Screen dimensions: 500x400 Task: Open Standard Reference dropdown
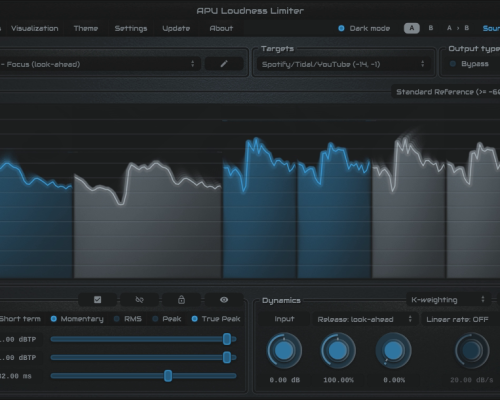click(446, 92)
